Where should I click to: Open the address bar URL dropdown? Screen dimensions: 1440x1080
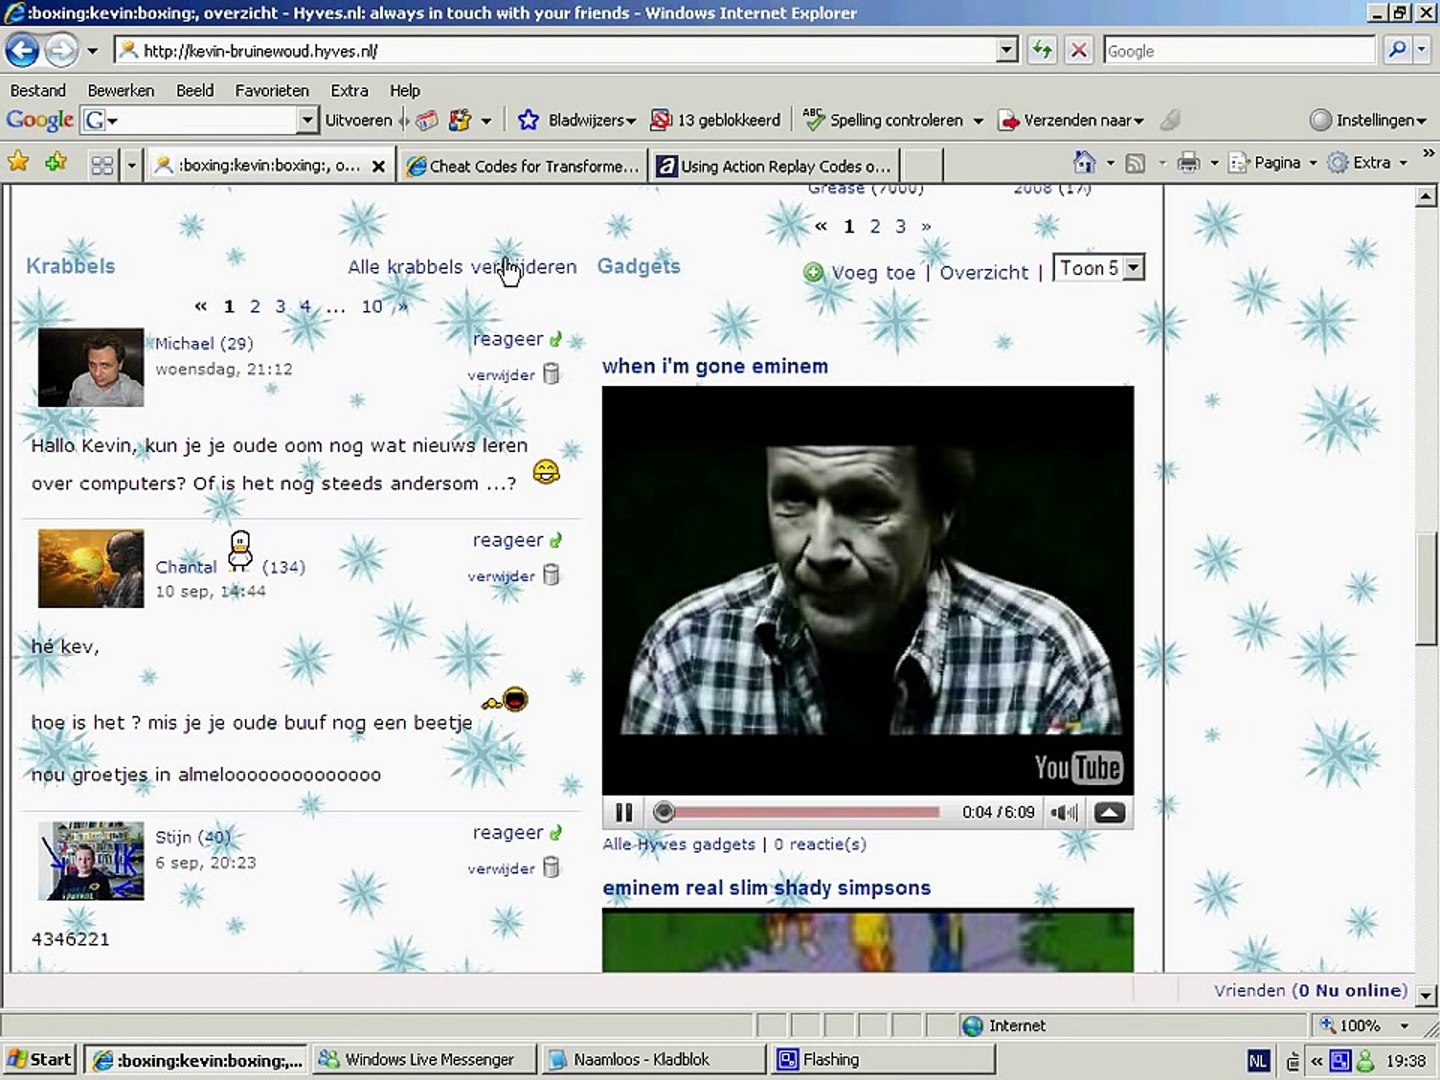point(1007,50)
